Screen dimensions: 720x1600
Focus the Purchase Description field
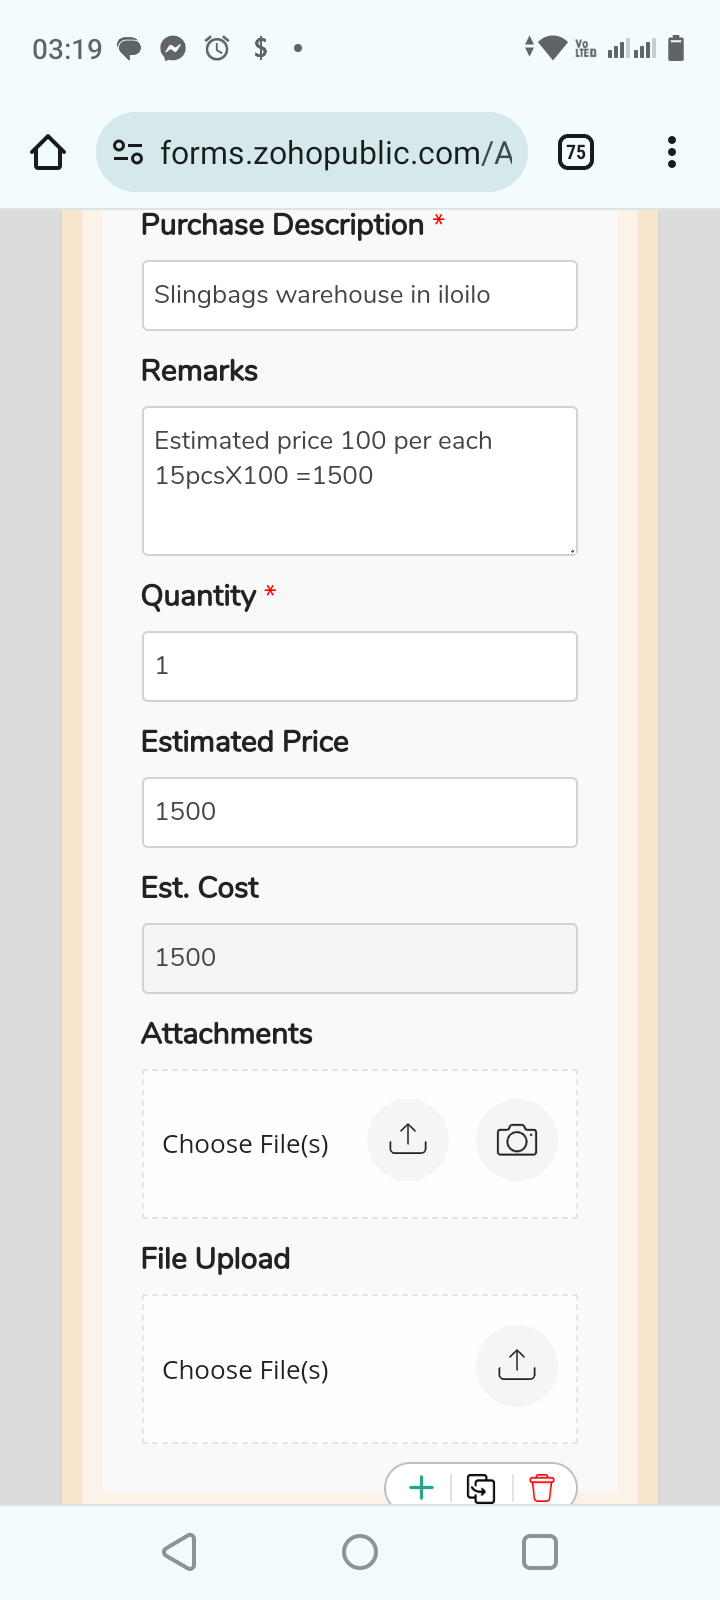point(360,295)
